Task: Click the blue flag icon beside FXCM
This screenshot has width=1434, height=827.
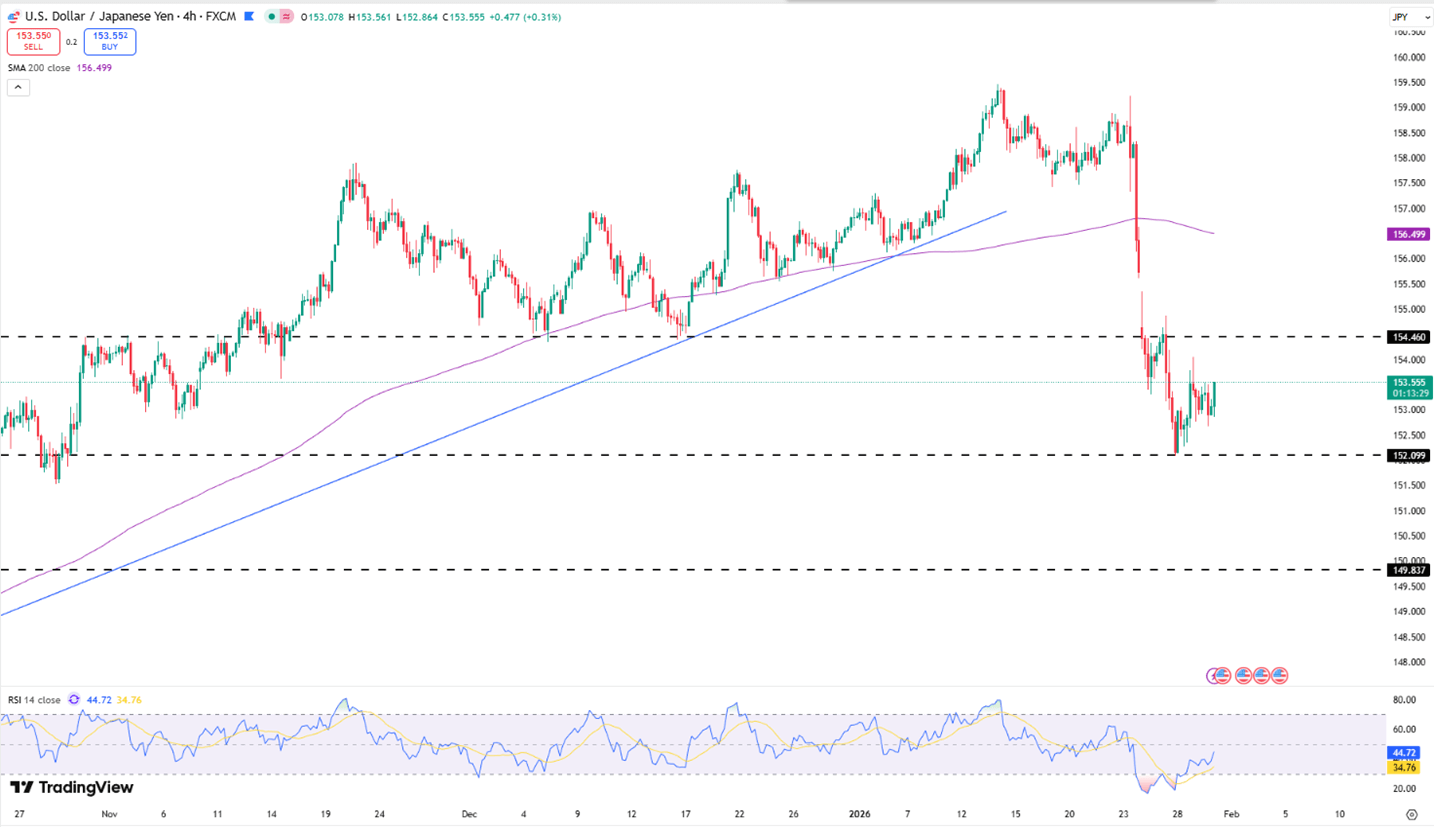Action: (x=249, y=16)
